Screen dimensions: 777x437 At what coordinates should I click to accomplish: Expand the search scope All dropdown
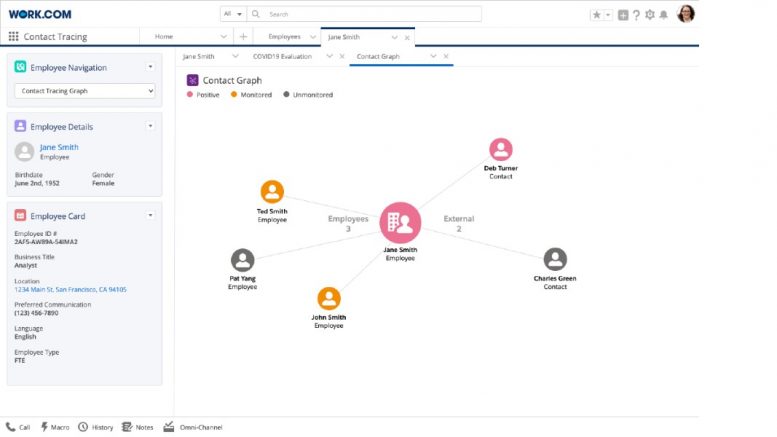click(x=233, y=14)
